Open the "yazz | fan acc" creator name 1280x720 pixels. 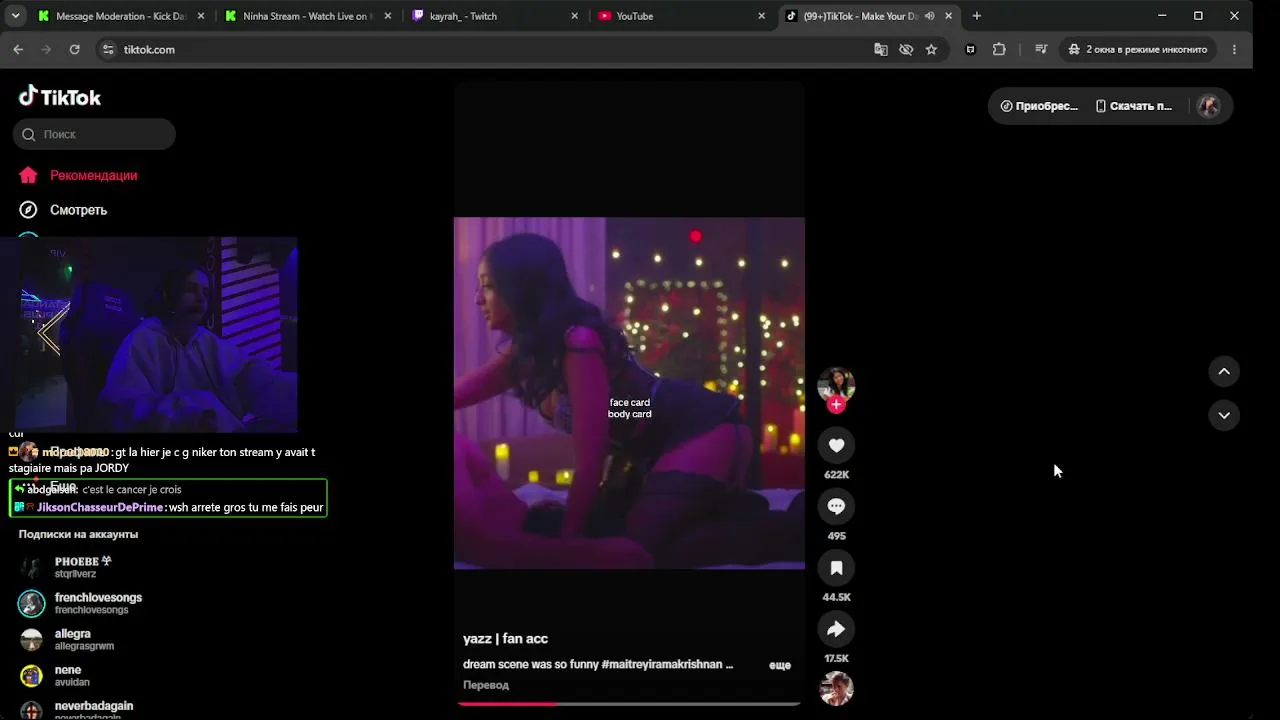click(506, 639)
